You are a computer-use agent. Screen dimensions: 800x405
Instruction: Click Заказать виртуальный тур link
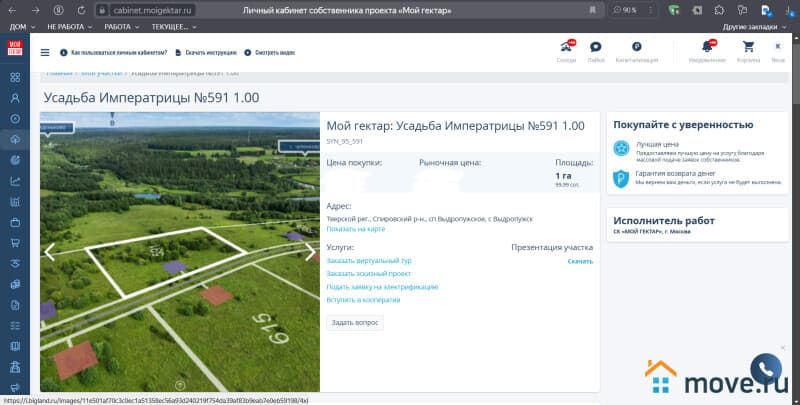pyautogui.click(x=369, y=261)
